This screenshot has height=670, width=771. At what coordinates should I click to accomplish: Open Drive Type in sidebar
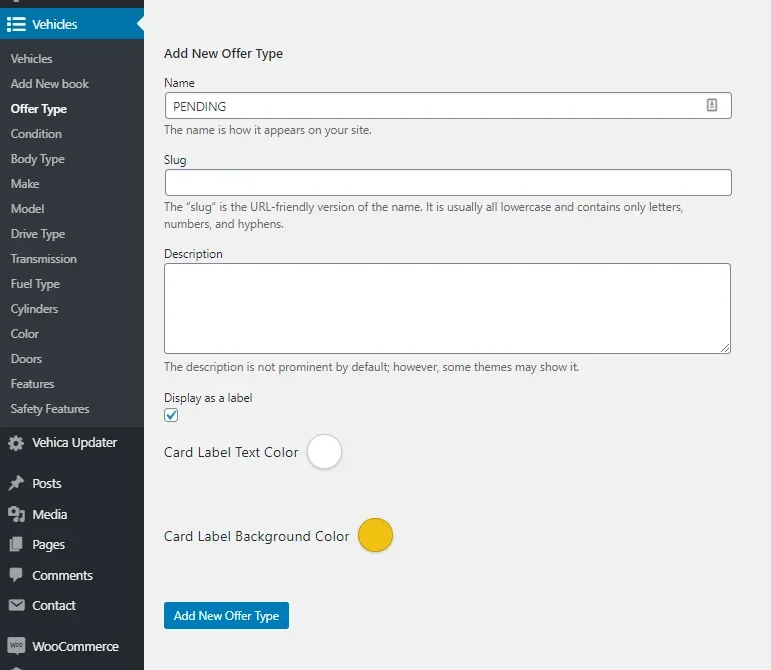coord(38,234)
